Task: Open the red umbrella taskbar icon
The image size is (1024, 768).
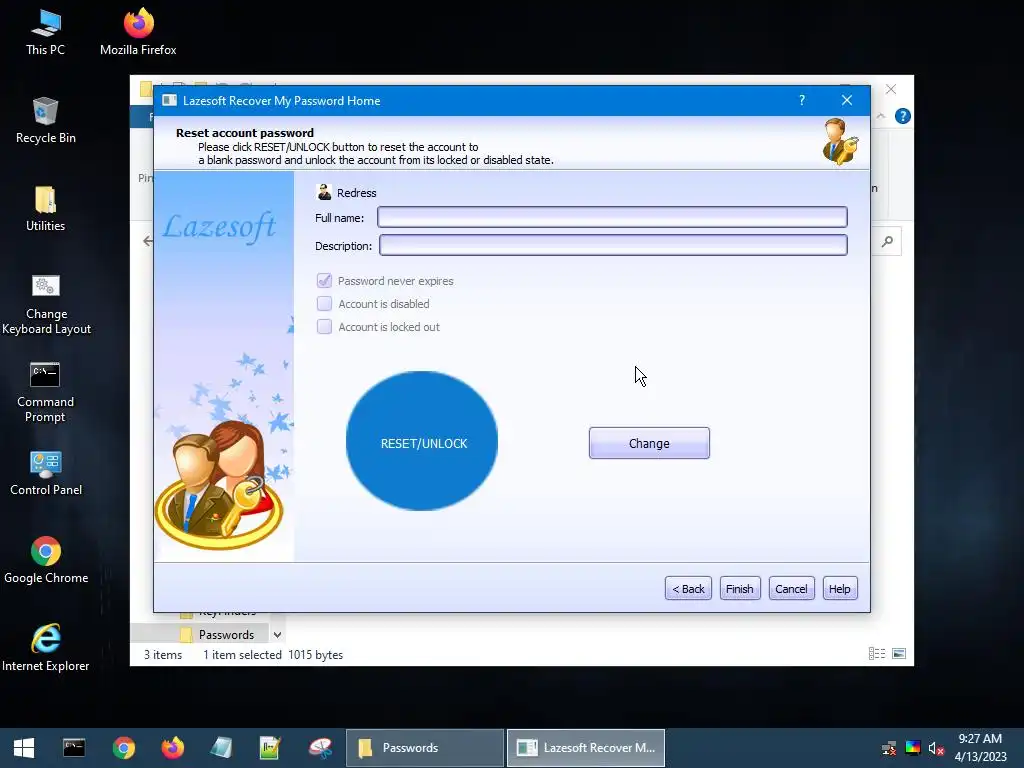Action: (x=320, y=748)
